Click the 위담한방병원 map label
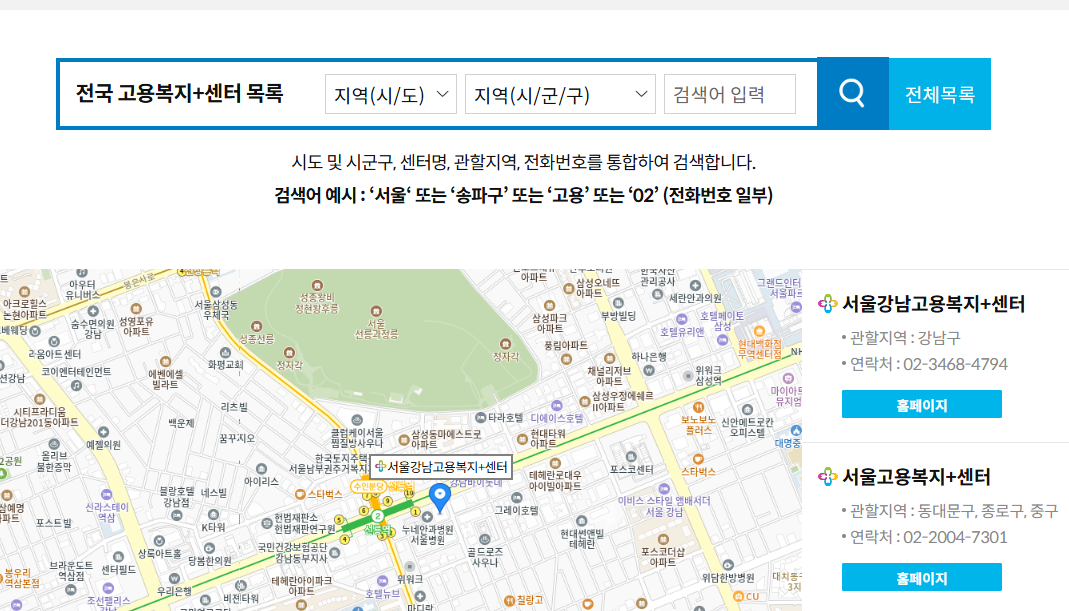 728,578
